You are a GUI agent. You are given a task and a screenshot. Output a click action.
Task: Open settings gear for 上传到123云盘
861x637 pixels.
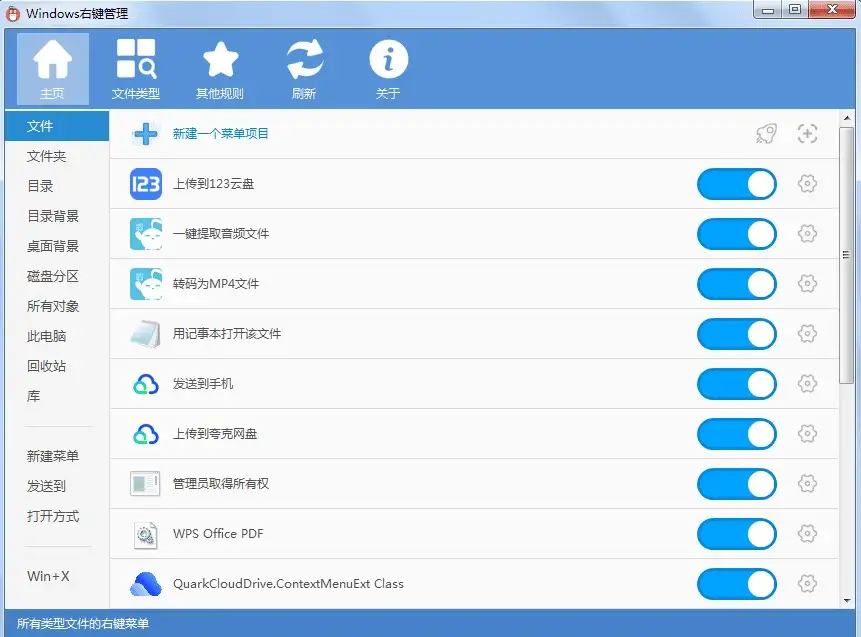tap(807, 184)
